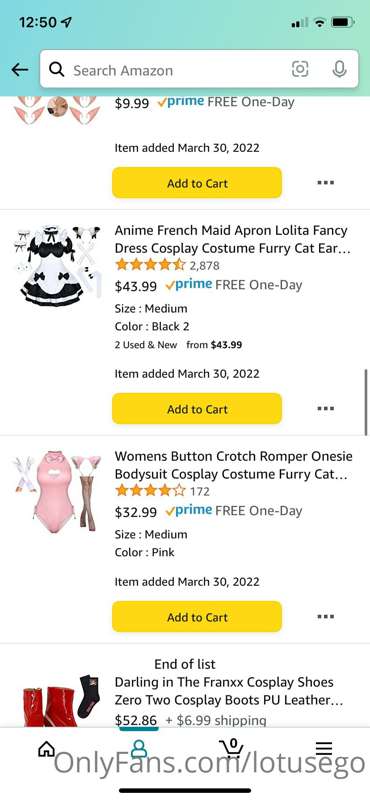
Task: Open the hamburger menu icon
Action: [324, 748]
